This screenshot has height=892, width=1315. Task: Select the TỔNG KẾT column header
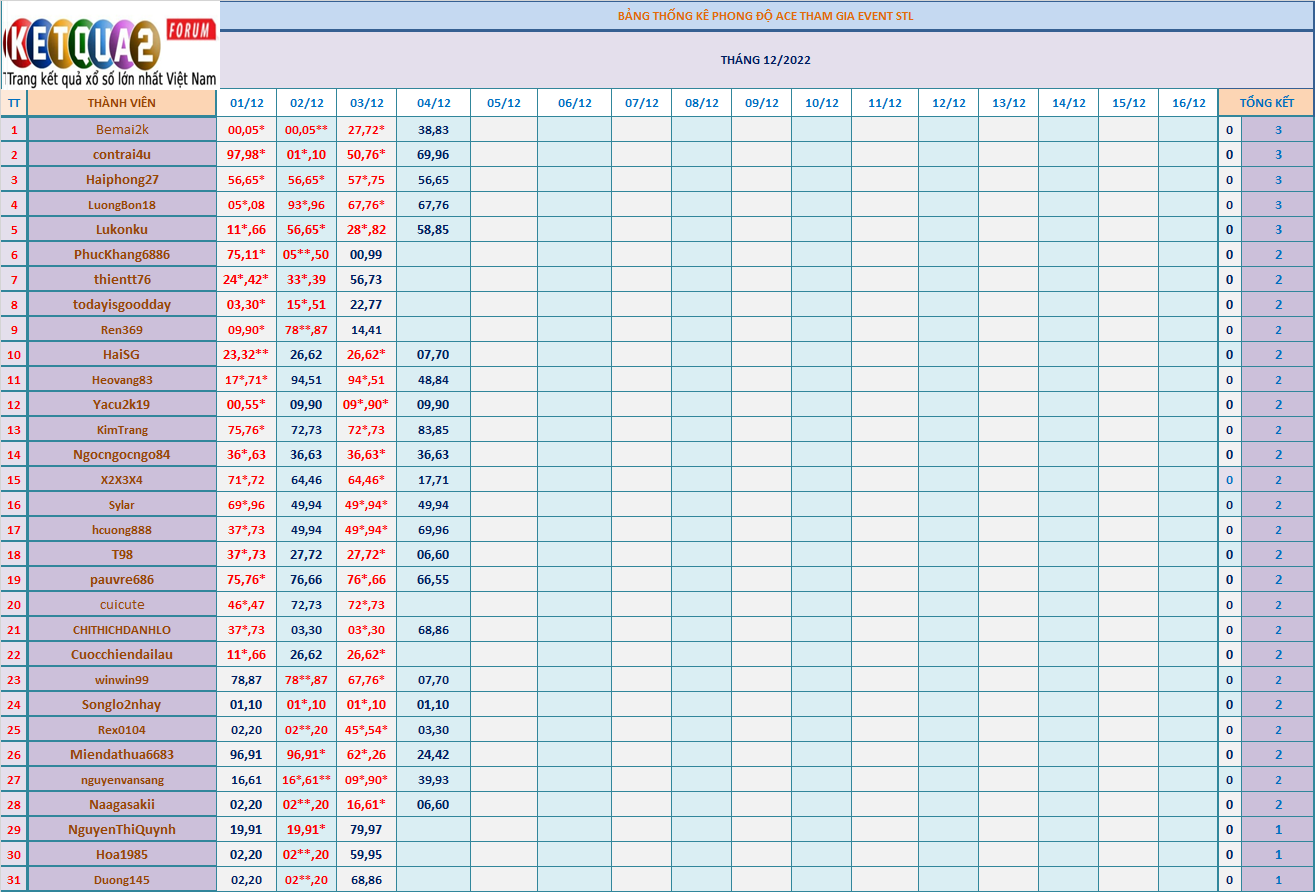[x=1266, y=103]
